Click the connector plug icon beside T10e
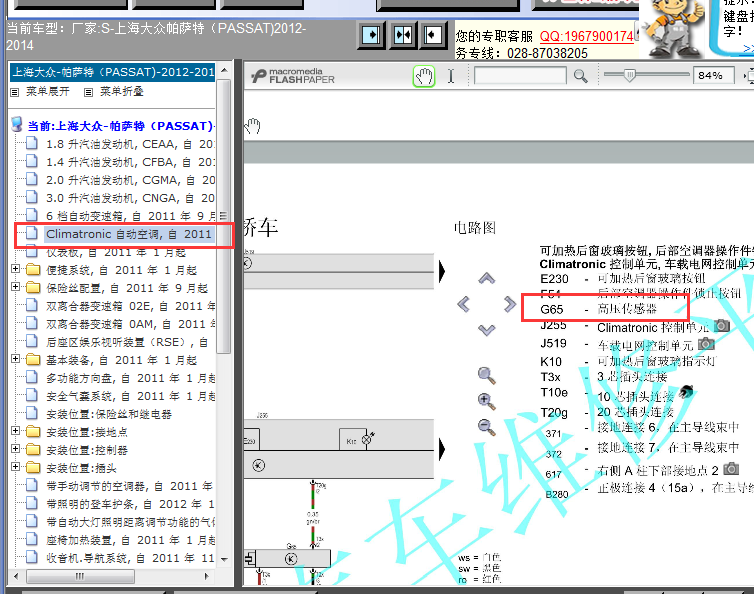 (x=686, y=392)
